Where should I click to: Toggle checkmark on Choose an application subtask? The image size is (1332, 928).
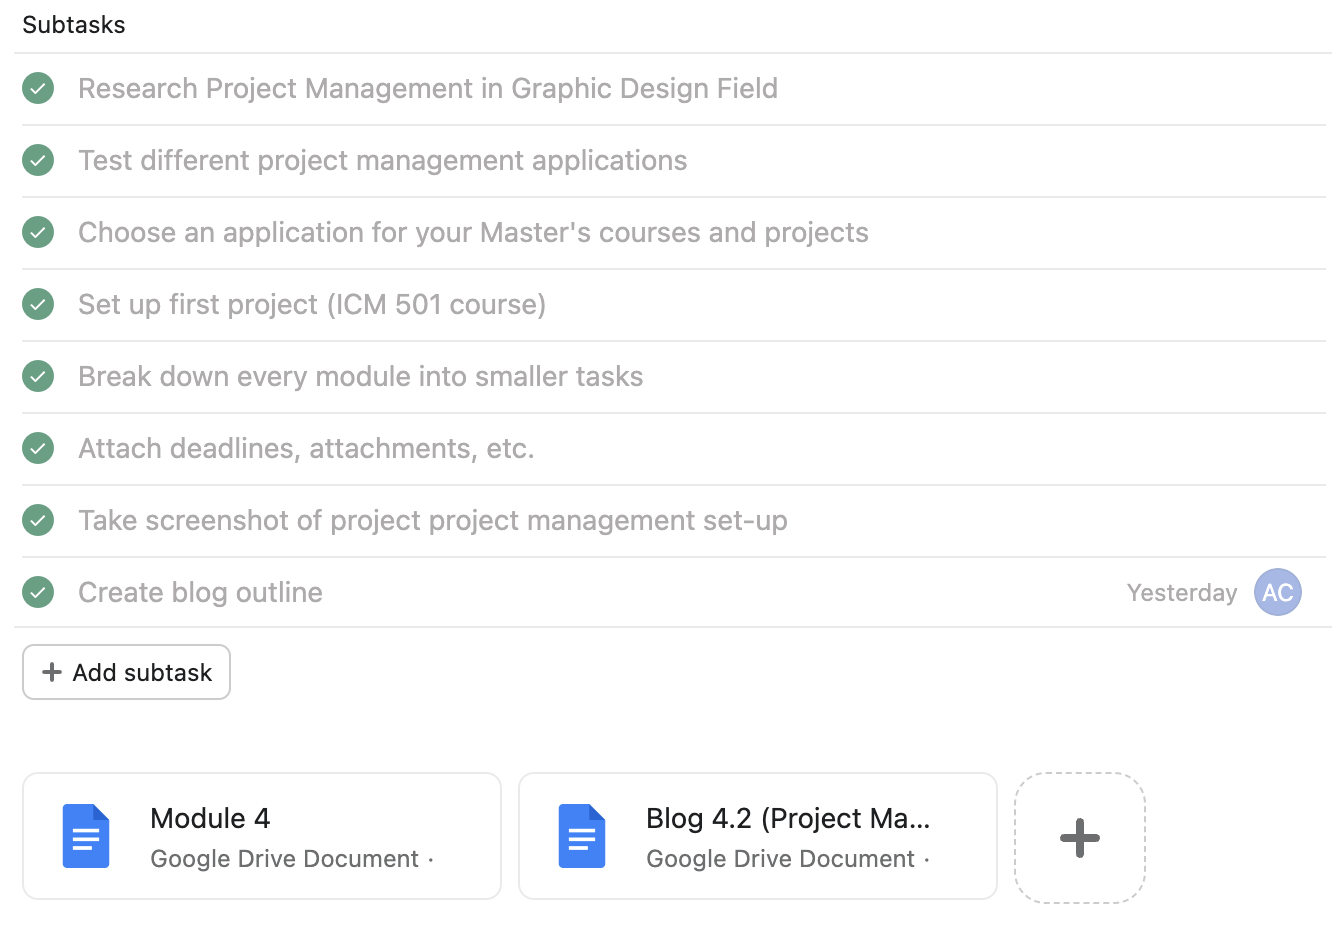[37, 232]
